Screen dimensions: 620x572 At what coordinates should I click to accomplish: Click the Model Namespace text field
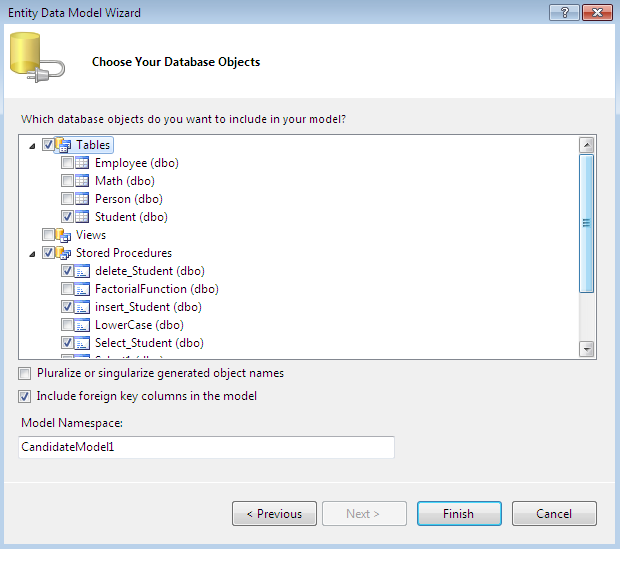point(206,447)
